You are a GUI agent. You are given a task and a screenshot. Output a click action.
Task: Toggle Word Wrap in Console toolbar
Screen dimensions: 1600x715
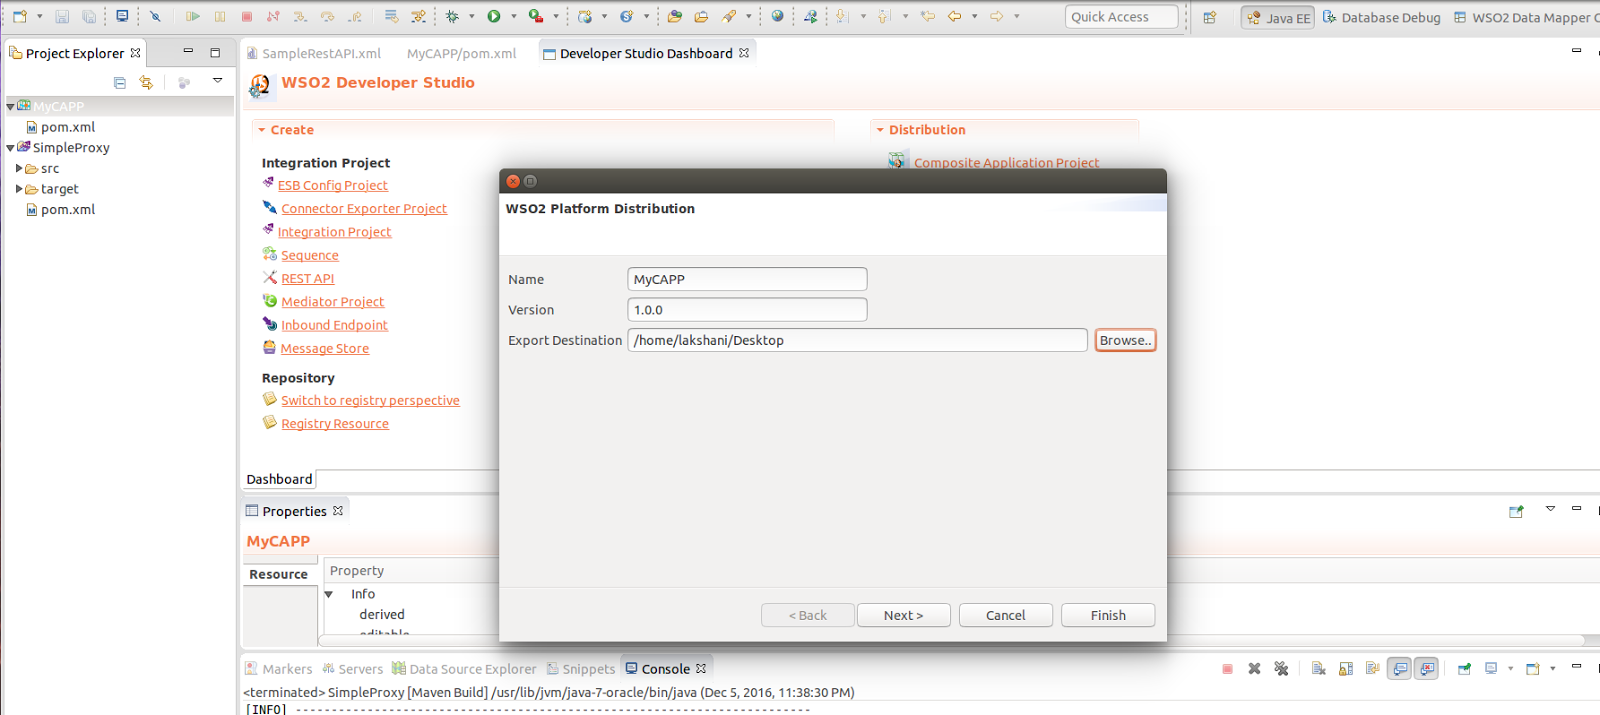[1373, 669]
